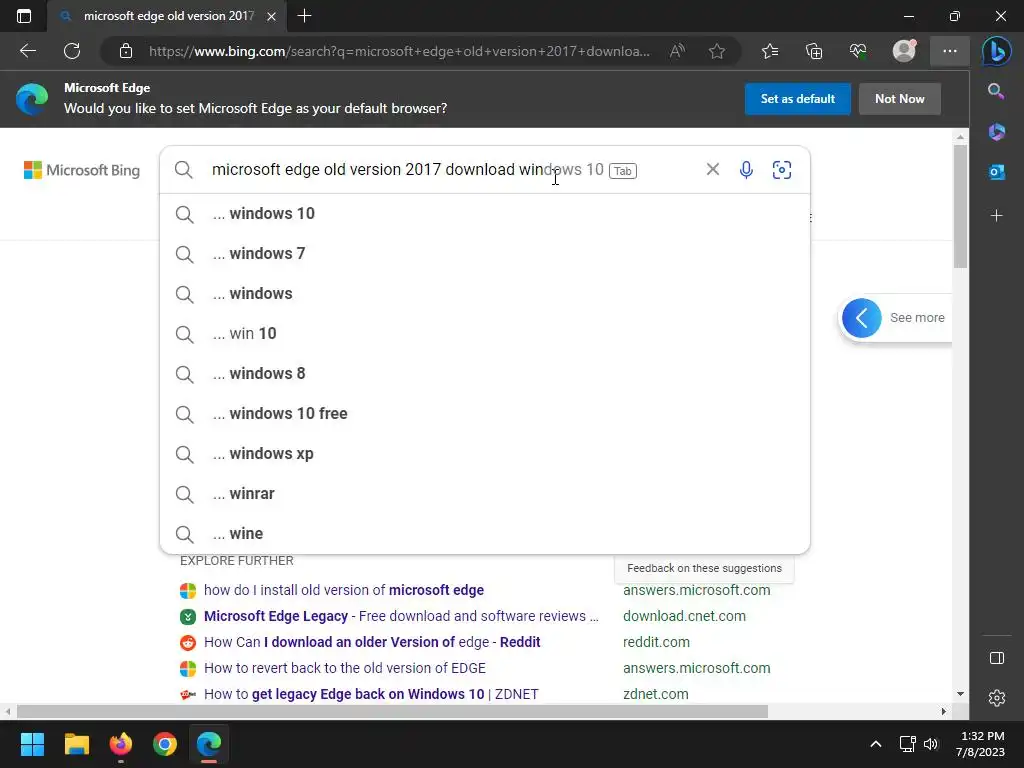Open how do I install old version link

pyautogui.click(x=344, y=590)
